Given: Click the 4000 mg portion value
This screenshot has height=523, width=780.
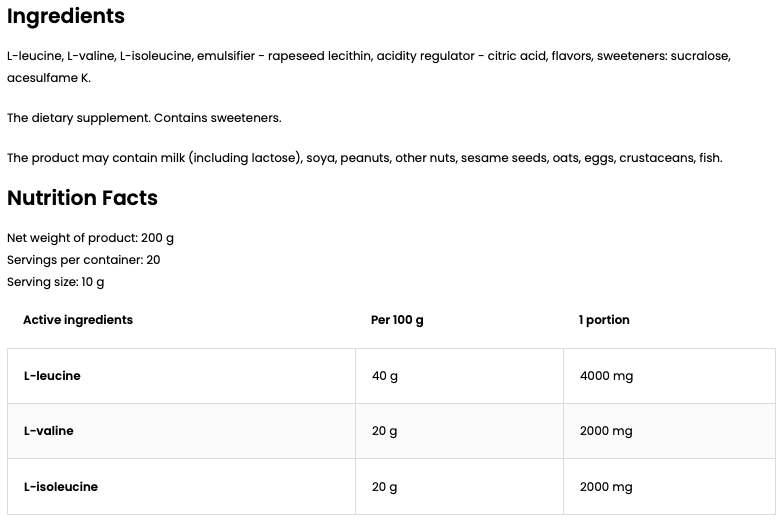Looking at the screenshot, I should tap(606, 376).
